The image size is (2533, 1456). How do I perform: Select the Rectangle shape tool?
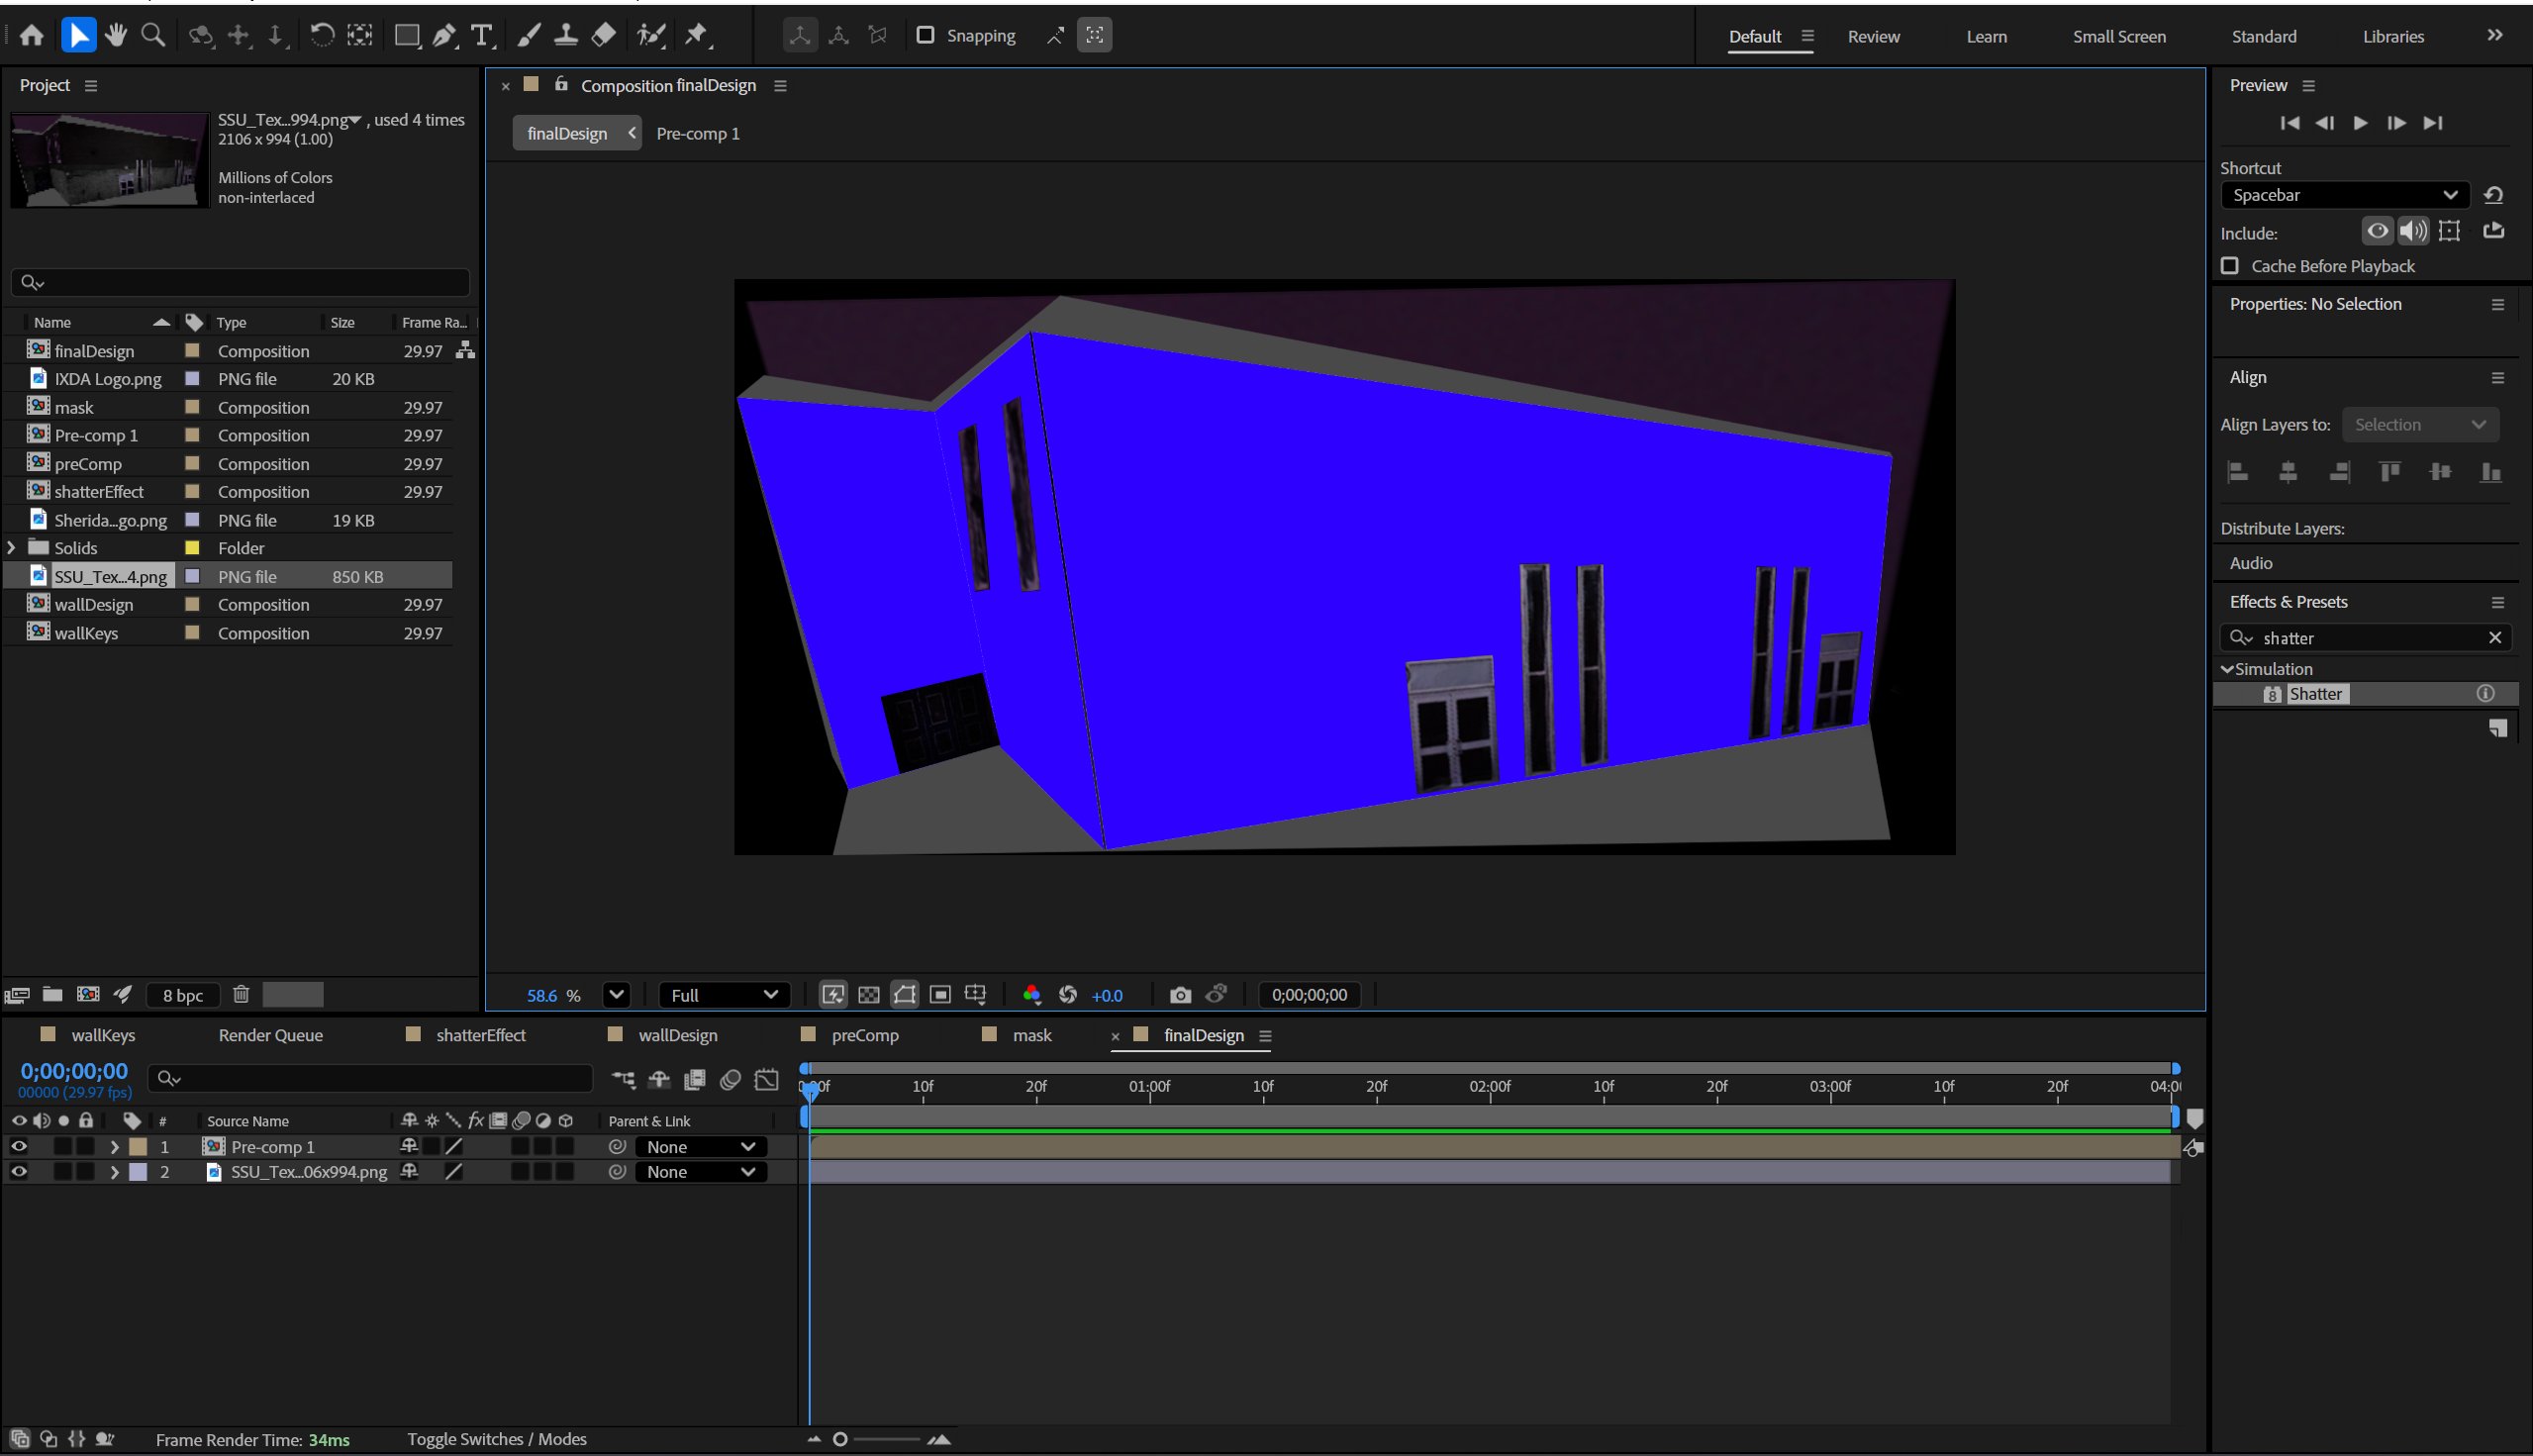point(406,35)
